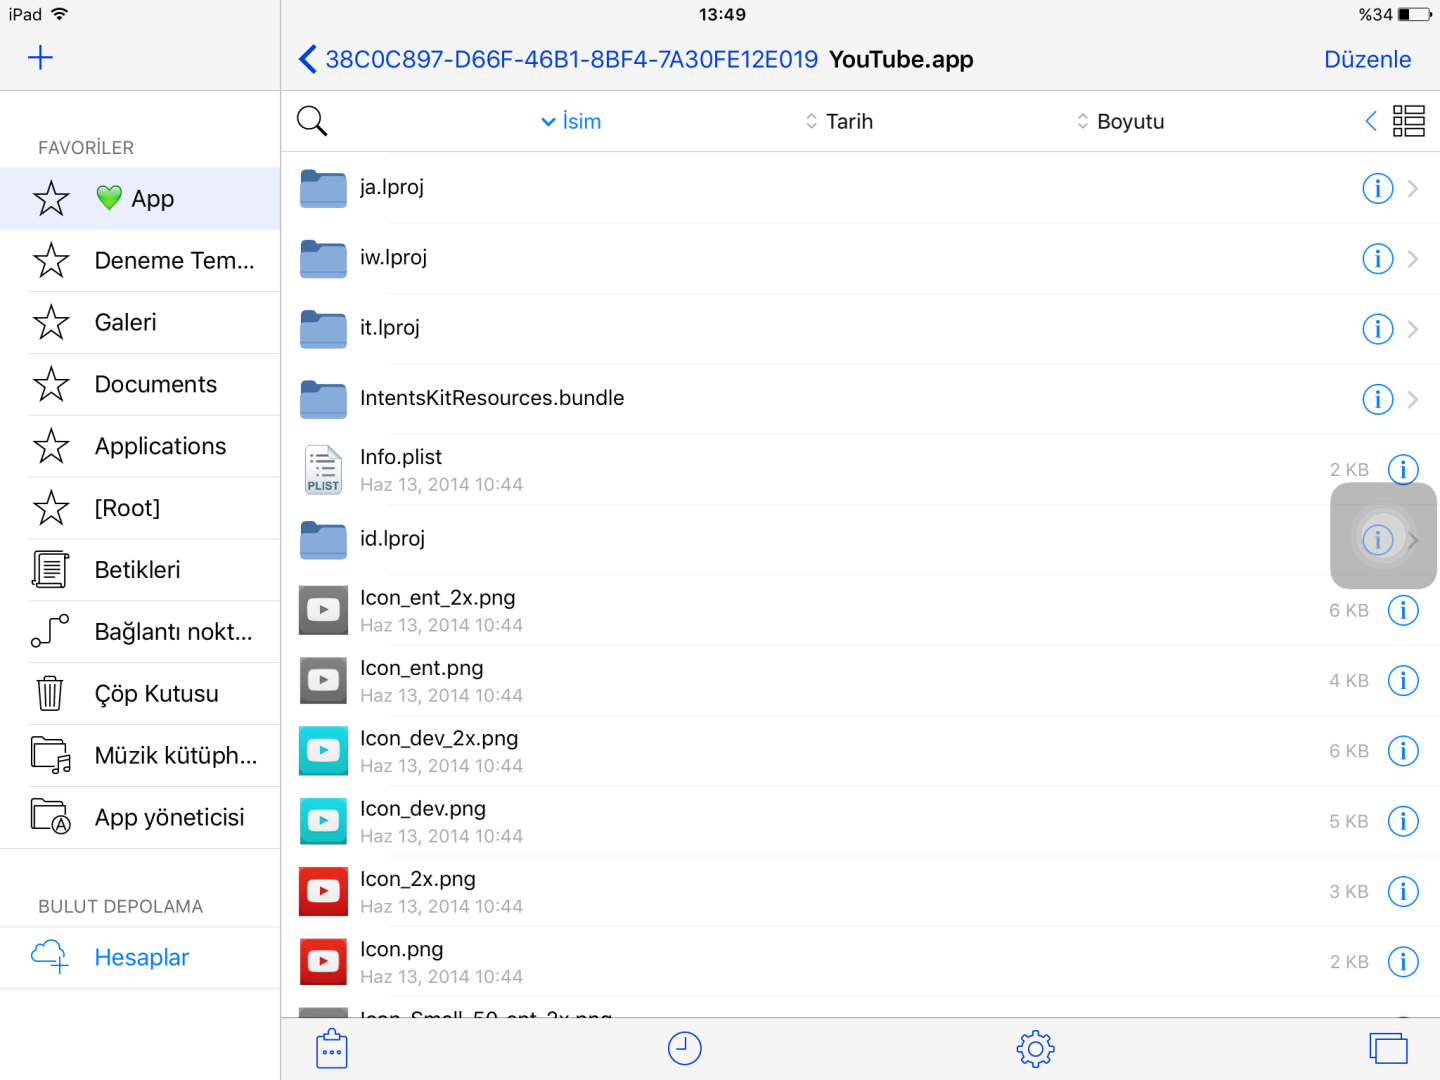Tap the 13:49 clock in status bar
The height and width of the screenshot is (1080, 1440).
pos(722,15)
